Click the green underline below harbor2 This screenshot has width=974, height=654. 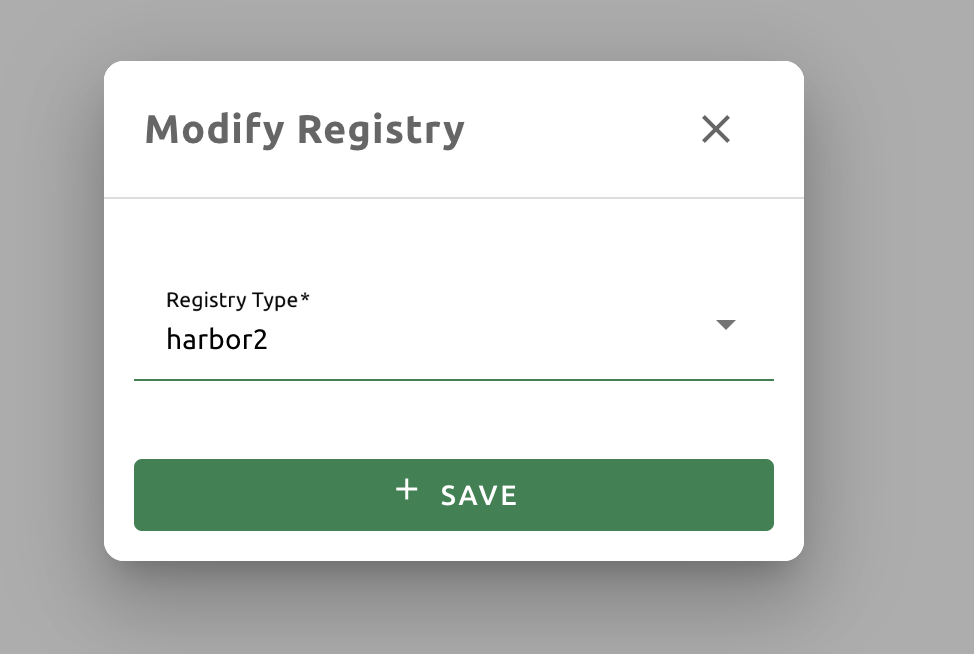453,379
